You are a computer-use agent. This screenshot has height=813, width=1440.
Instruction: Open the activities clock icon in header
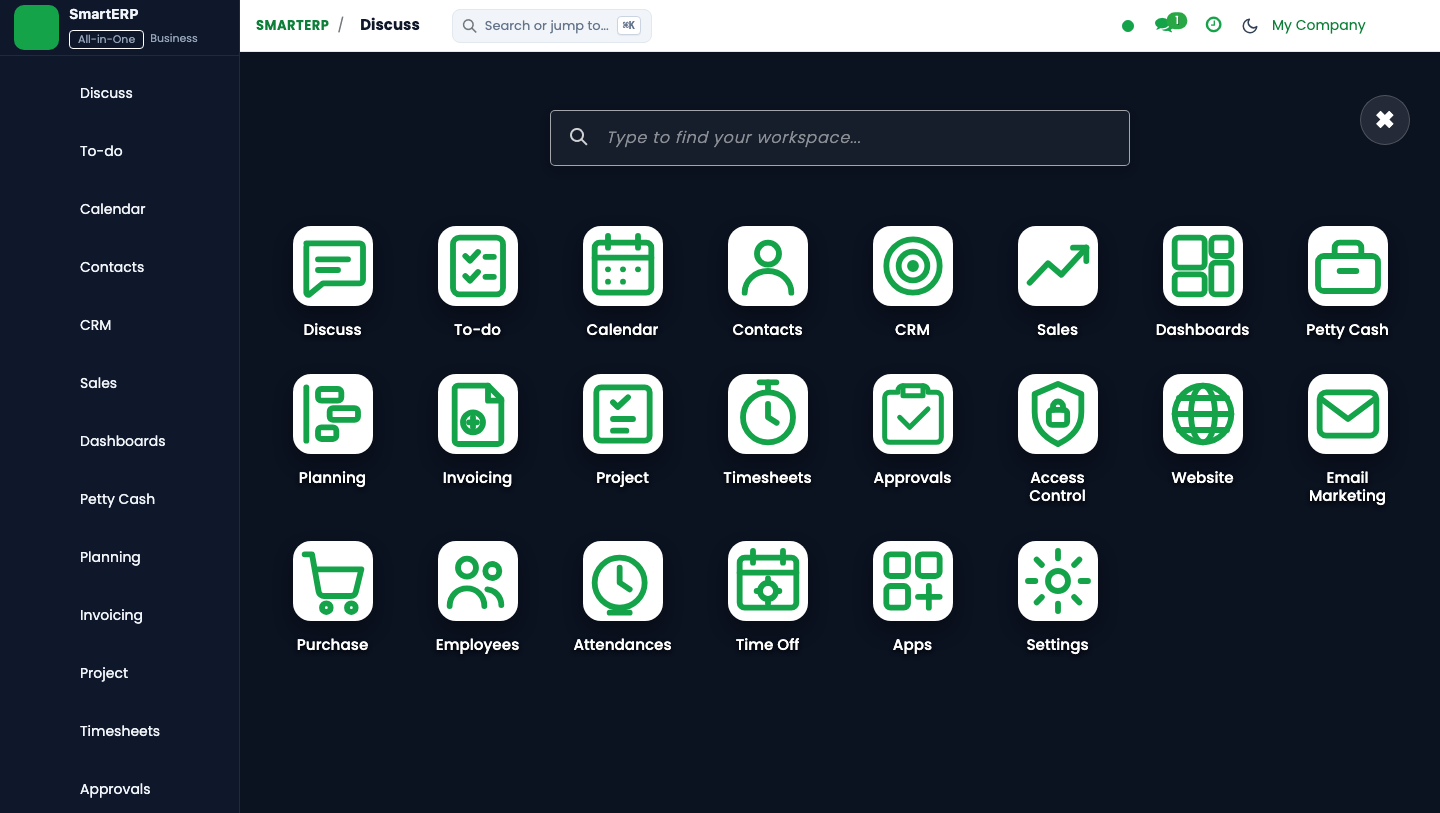pyautogui.click(x=1214, y=25)
